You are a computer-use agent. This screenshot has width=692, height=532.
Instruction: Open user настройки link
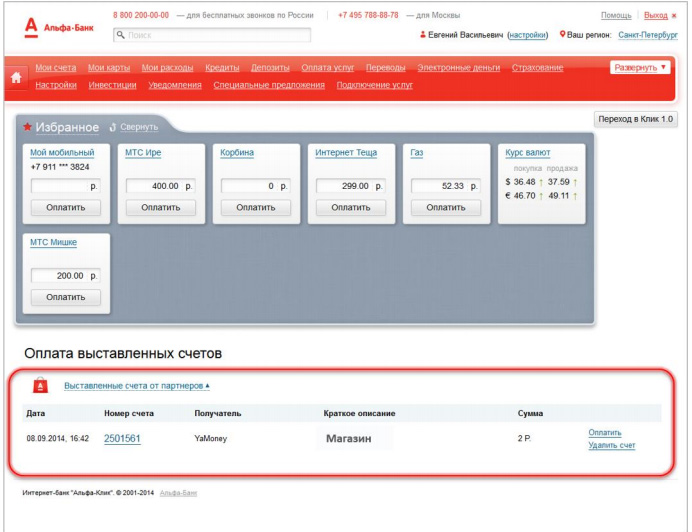pyautogui.click(x=528, y=35)
